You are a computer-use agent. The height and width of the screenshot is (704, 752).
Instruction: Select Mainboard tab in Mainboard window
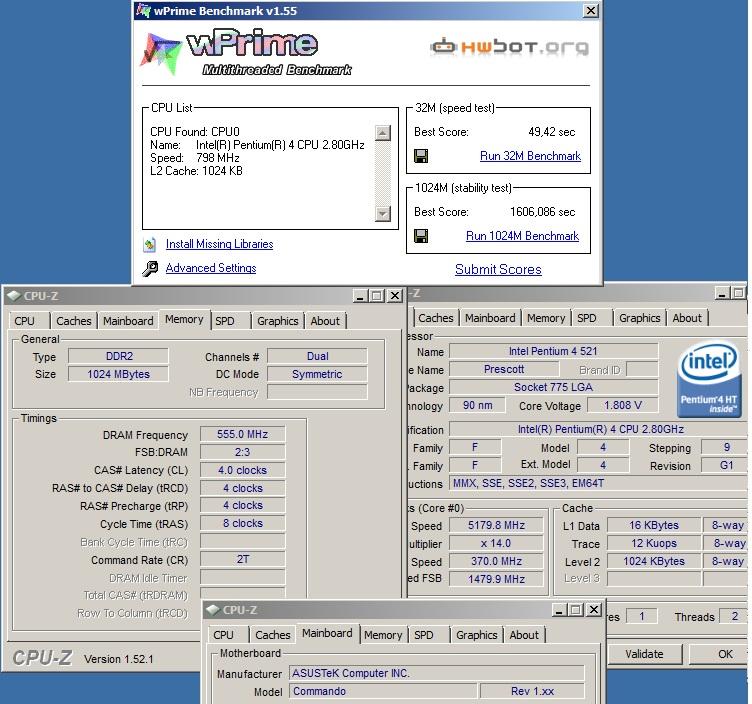click(x=327, y=634)
